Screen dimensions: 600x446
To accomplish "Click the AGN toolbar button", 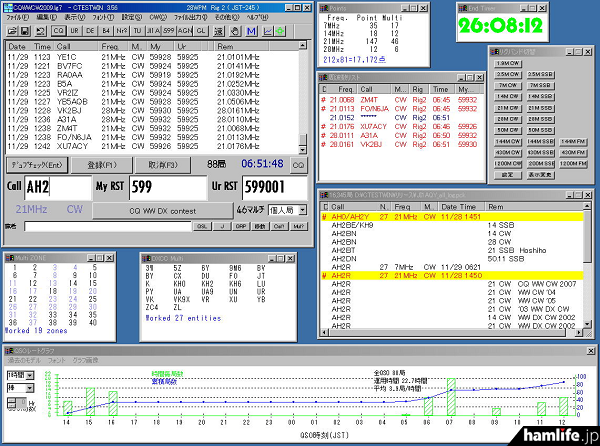I will point(183,31).
